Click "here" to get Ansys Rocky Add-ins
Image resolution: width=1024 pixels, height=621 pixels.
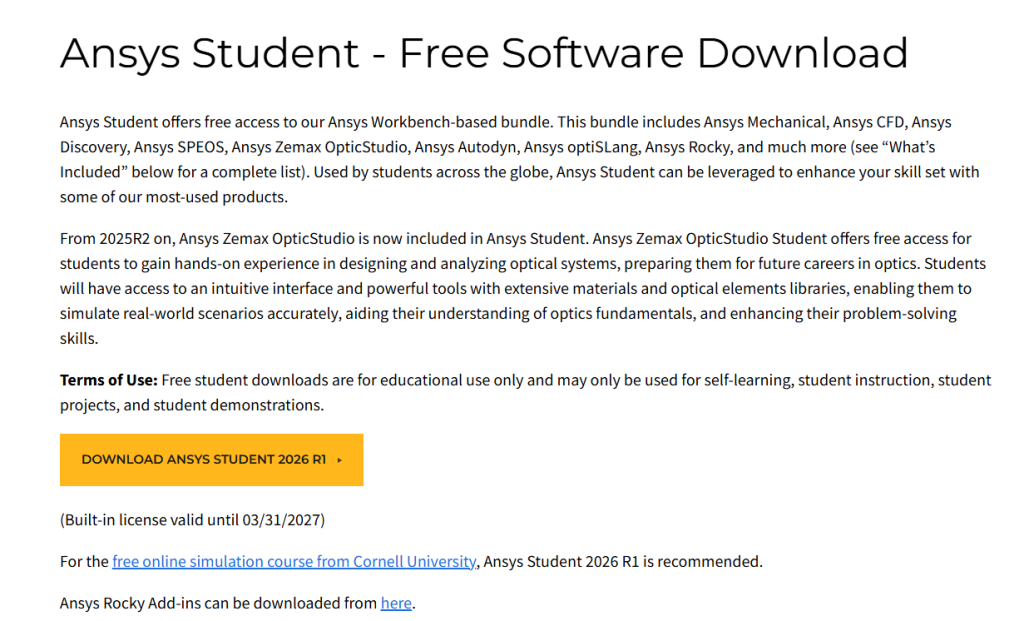click(x=396, y=602)
